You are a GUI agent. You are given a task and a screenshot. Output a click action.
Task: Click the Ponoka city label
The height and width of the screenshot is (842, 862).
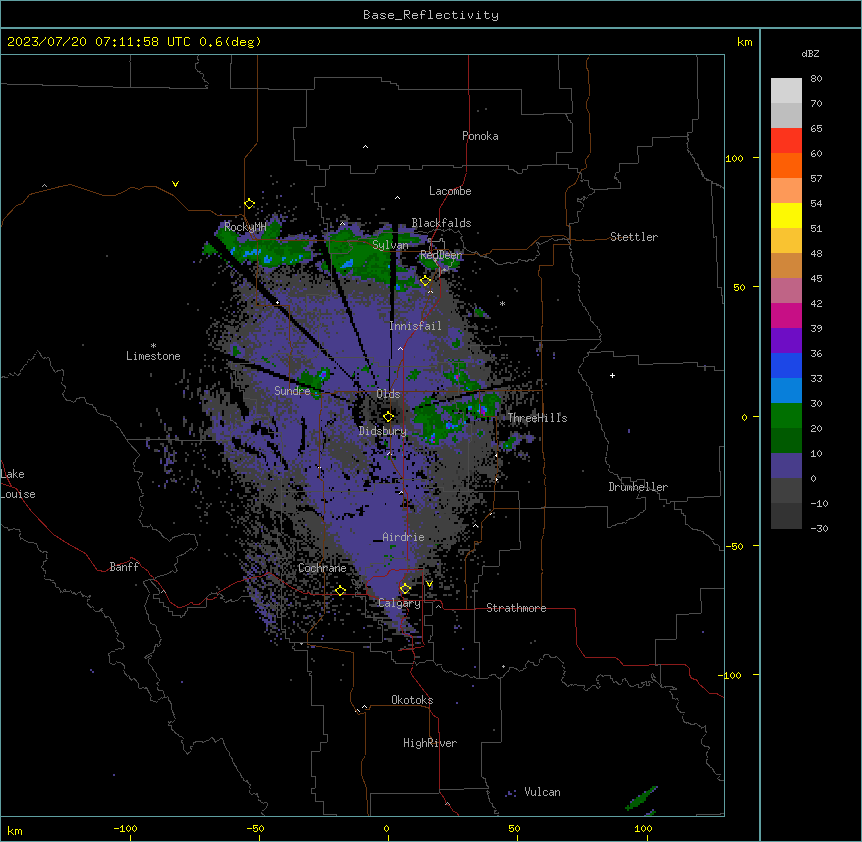point(480,136)
